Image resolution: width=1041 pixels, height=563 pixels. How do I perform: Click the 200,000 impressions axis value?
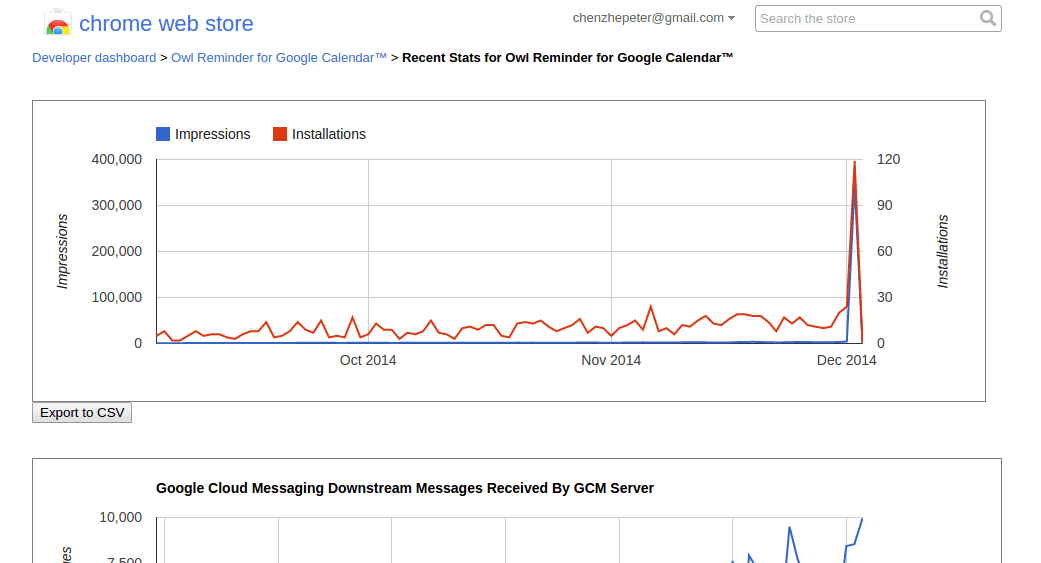(x=117, y=251)
